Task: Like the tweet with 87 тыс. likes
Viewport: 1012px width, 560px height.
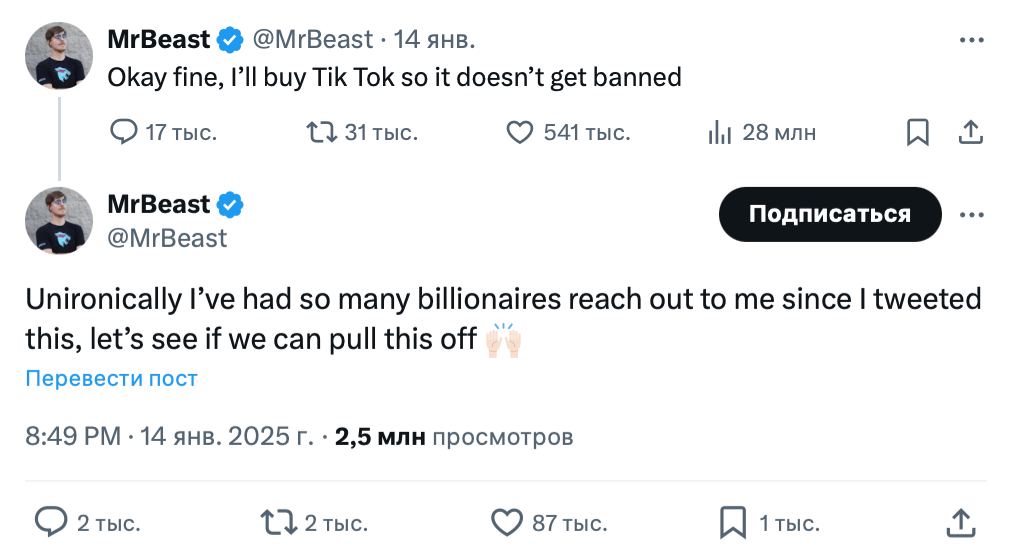Action: [508, 521]
